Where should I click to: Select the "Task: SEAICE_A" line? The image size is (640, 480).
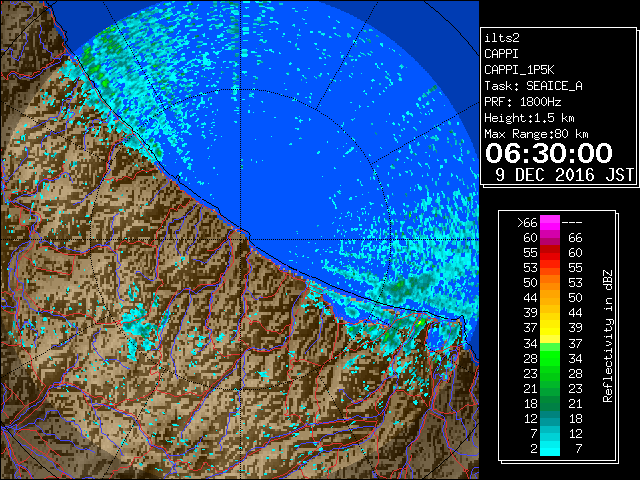(x=533, y=86)
